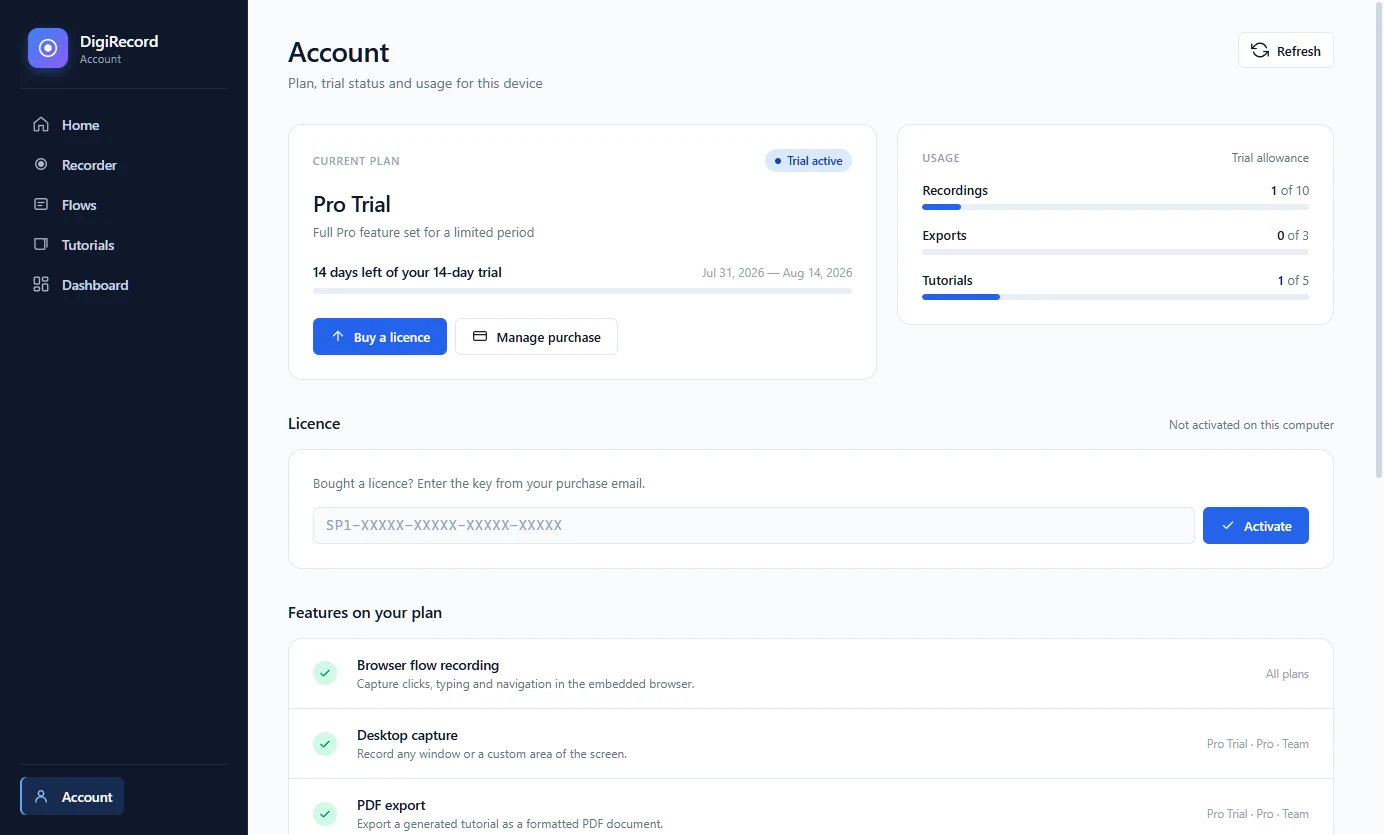Click the 'Features on your plan' heading
The image size is (1384, 835).
[365, 612]
